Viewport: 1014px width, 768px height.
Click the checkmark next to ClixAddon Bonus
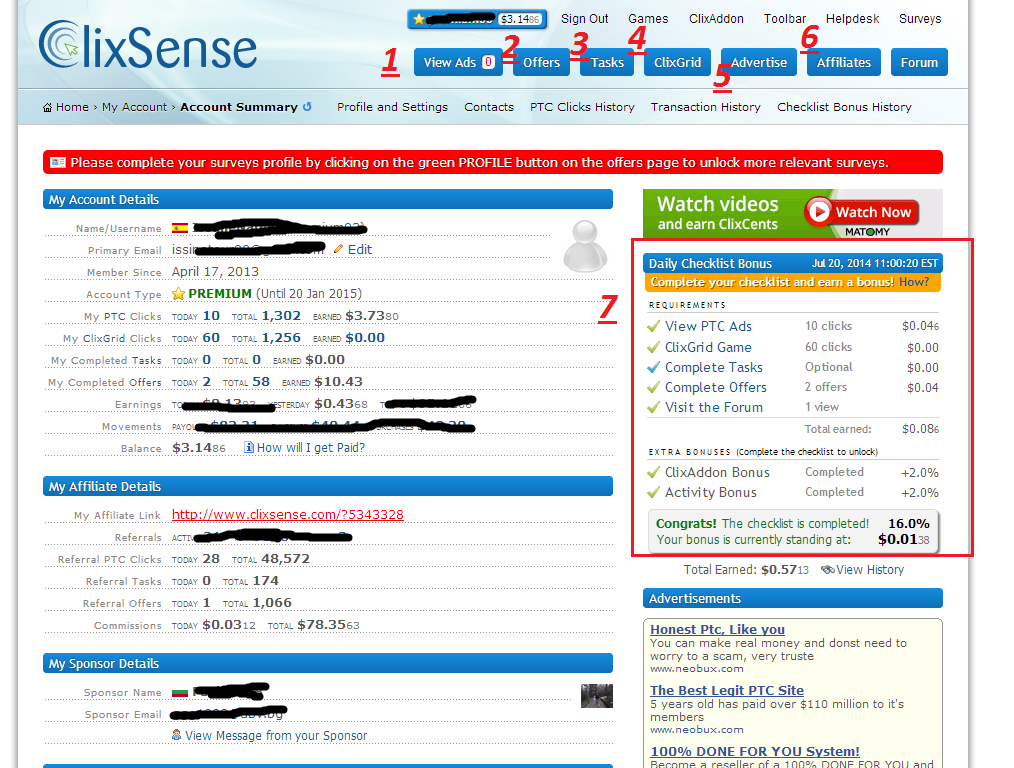tap(653, 471)
